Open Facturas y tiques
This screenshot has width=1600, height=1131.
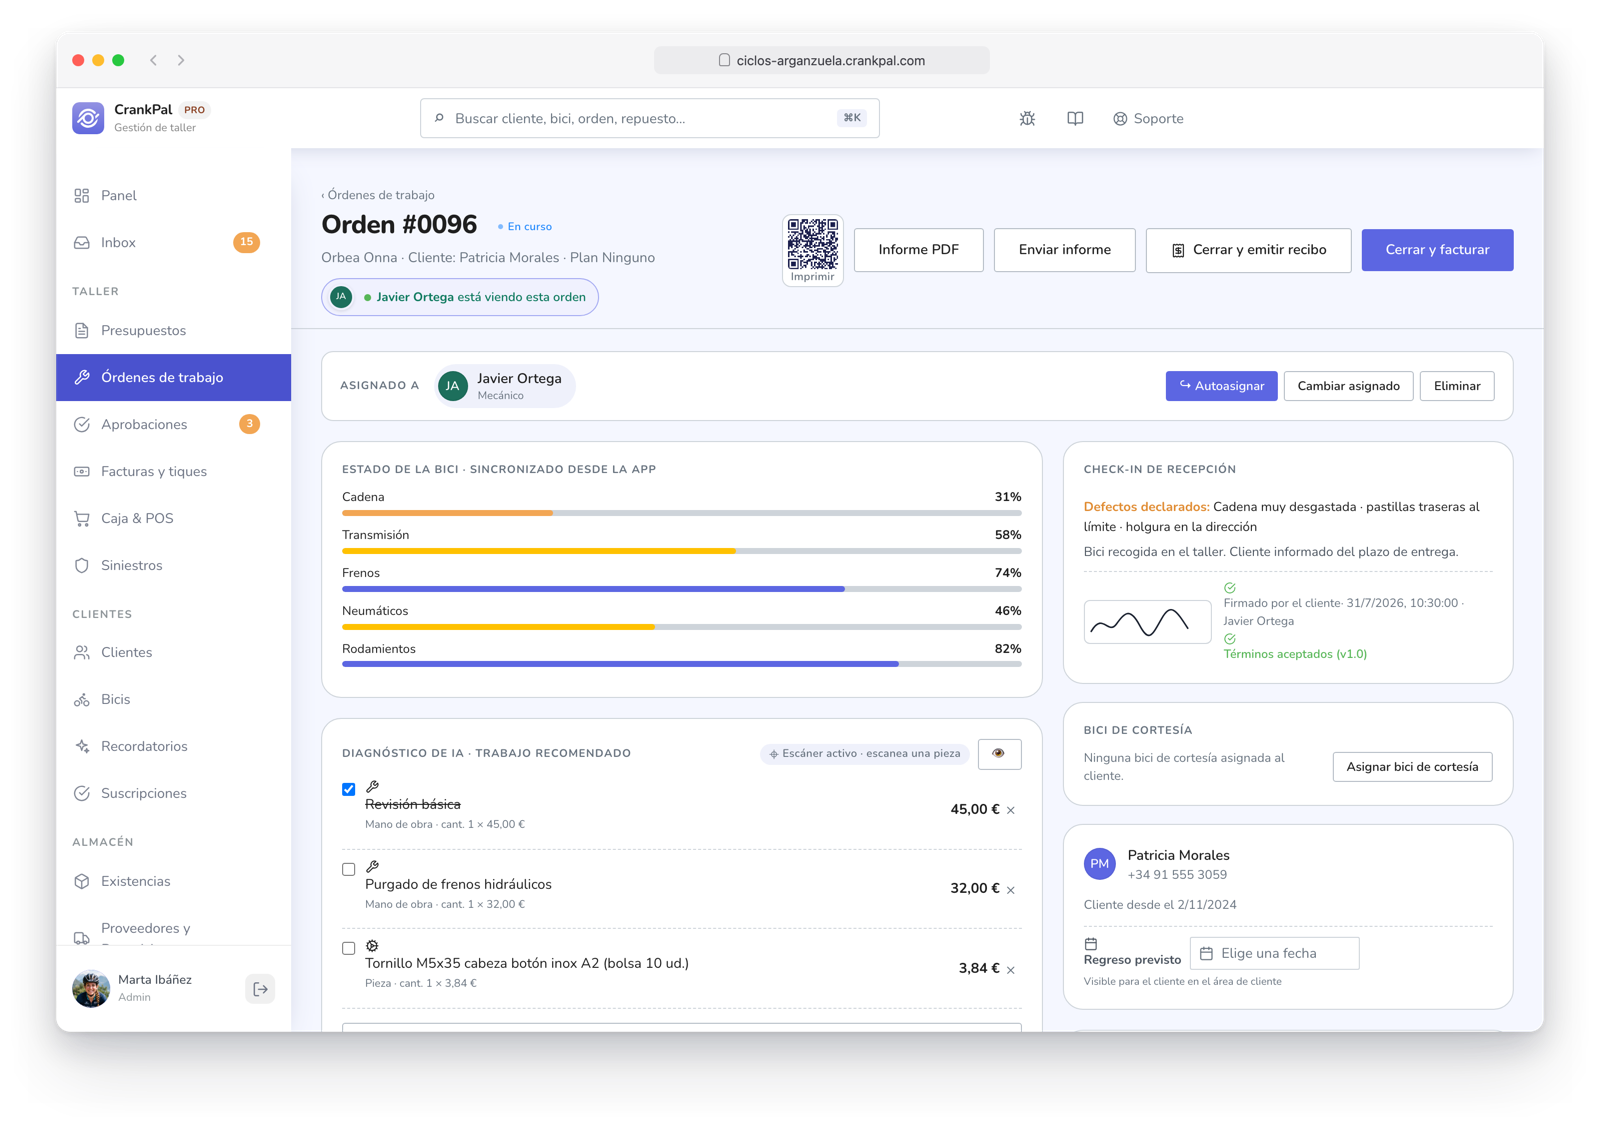coord(173,472)
